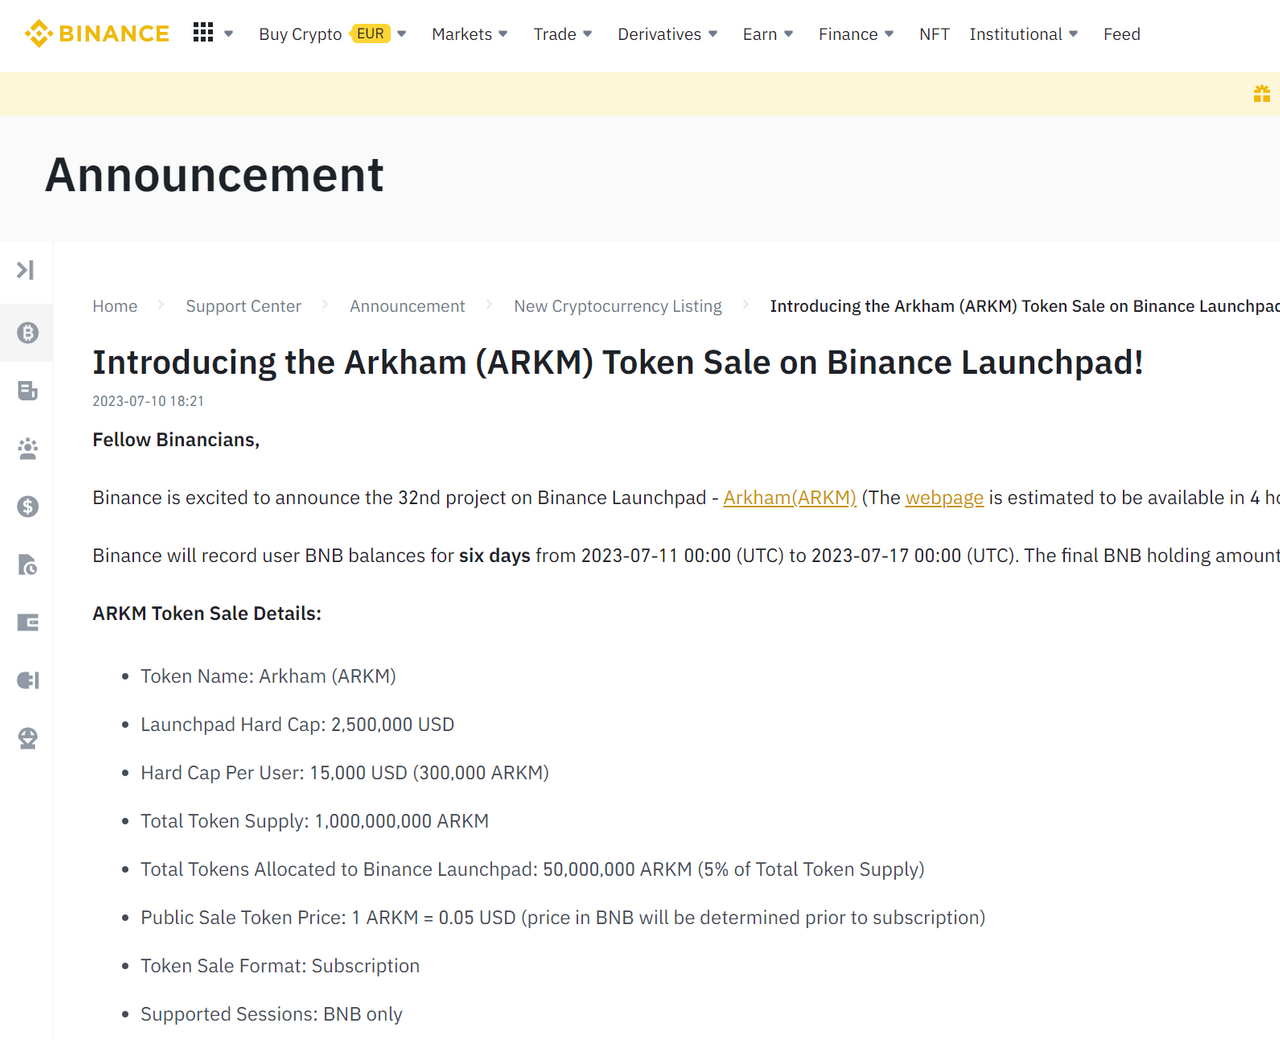This screenshot has height=1040, width=1280.
Task: Open the Derivatives dropdown menu
Action: pos(668,34)
